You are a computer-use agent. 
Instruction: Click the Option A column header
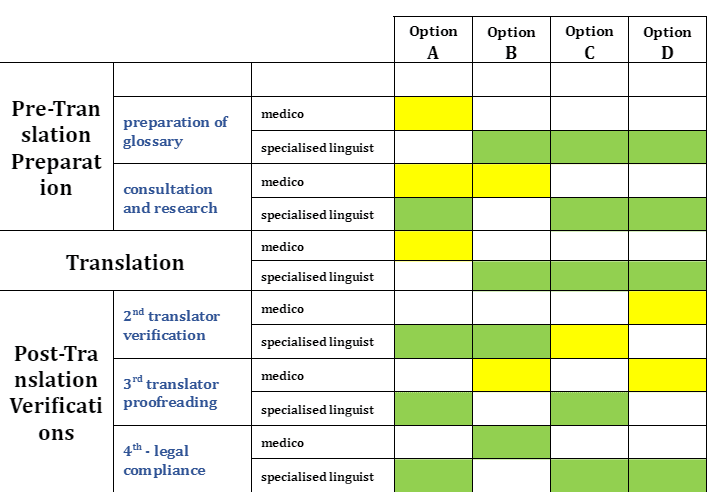tap(433, 42)
